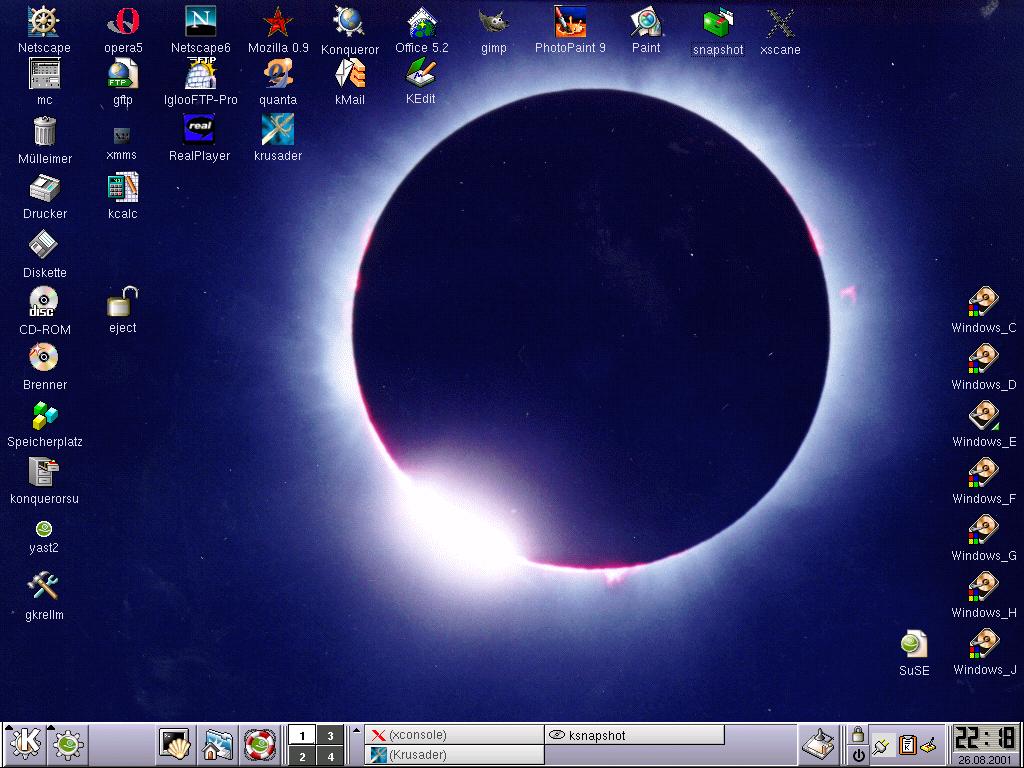Open the KDE K menu button
The width and height of the screenshot is (1024, 768).
point(26,743)
